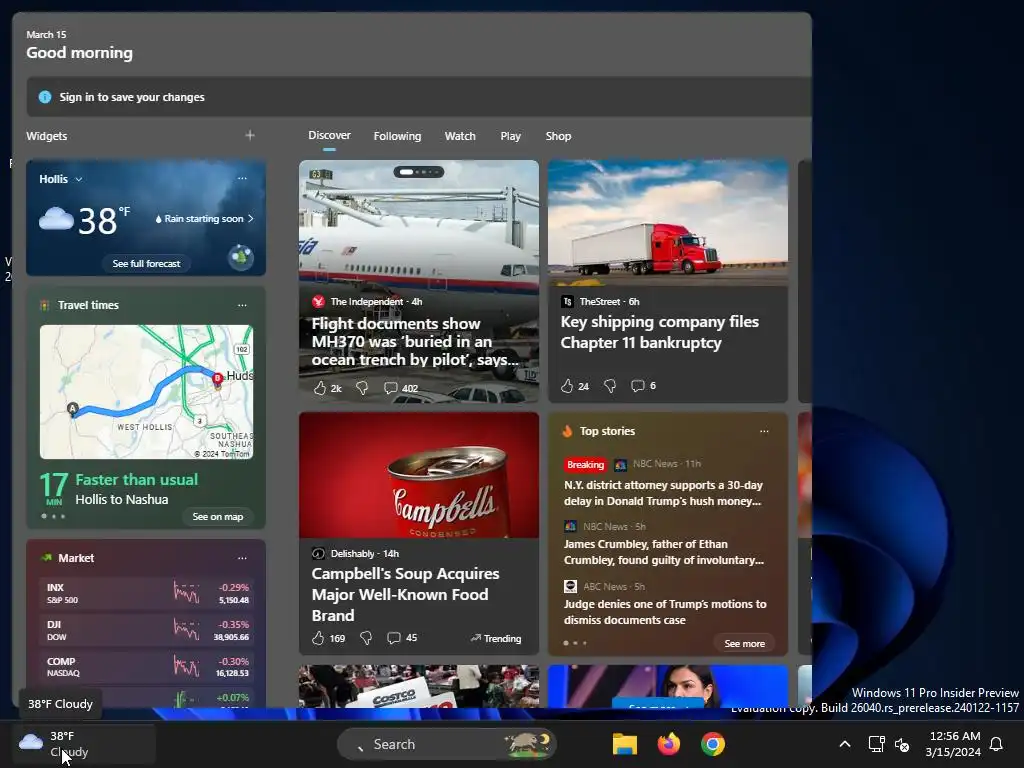Click See full forecast button
Viewport: 1024px width, 768px height.
point(146,263)
